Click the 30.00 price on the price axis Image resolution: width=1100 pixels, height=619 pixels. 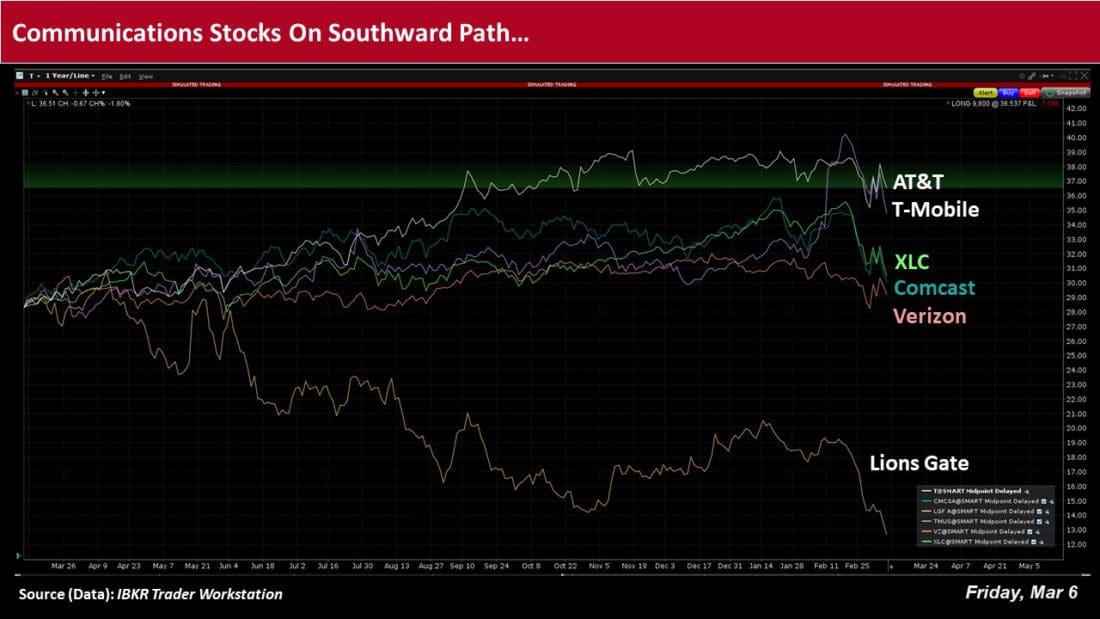[x=1075, y=283]
